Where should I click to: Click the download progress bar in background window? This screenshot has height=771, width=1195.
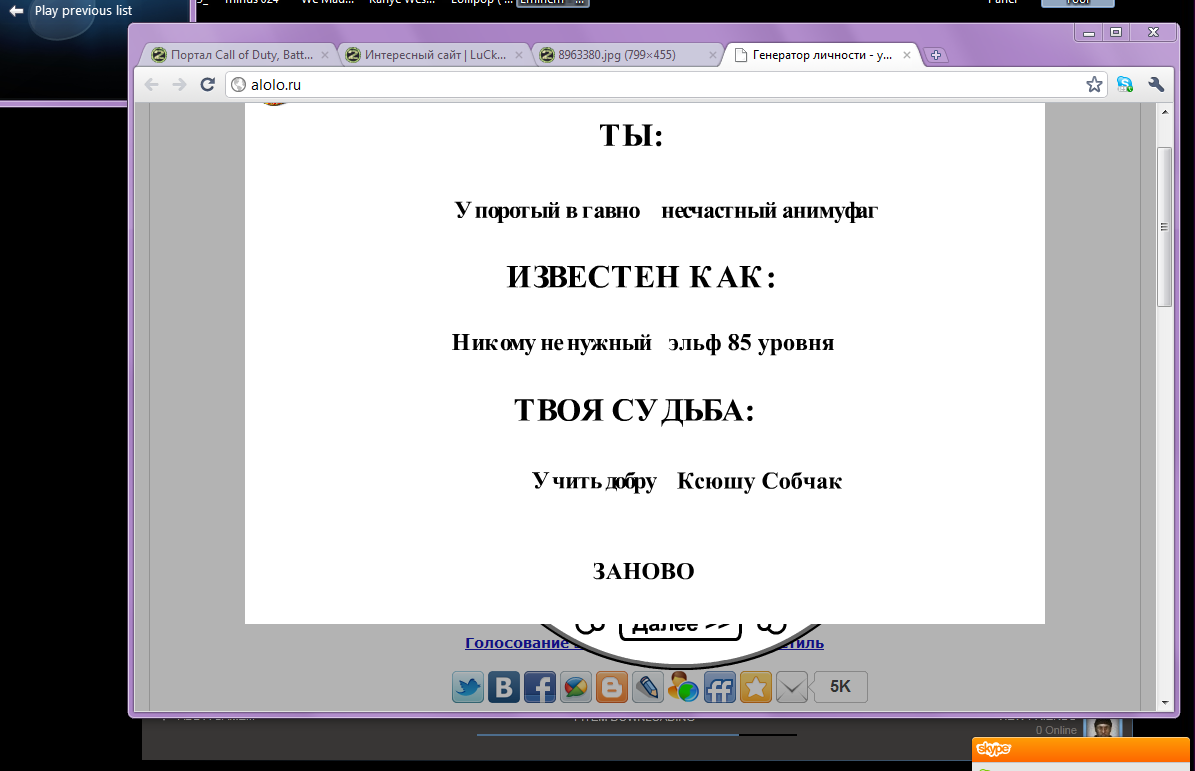click(x=636, y=735)
